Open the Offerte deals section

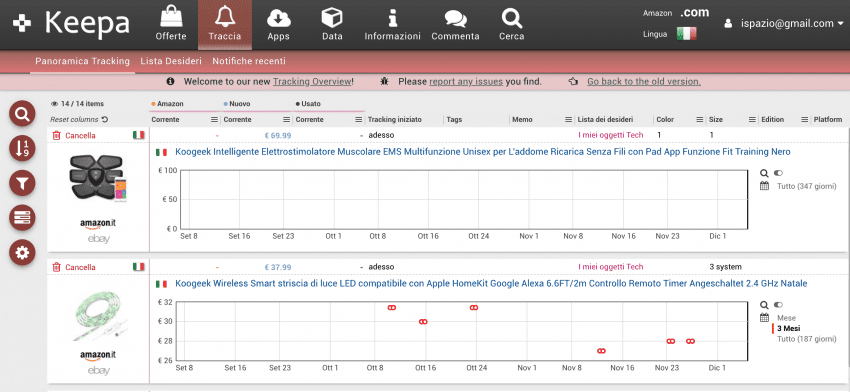click(171, 24)
